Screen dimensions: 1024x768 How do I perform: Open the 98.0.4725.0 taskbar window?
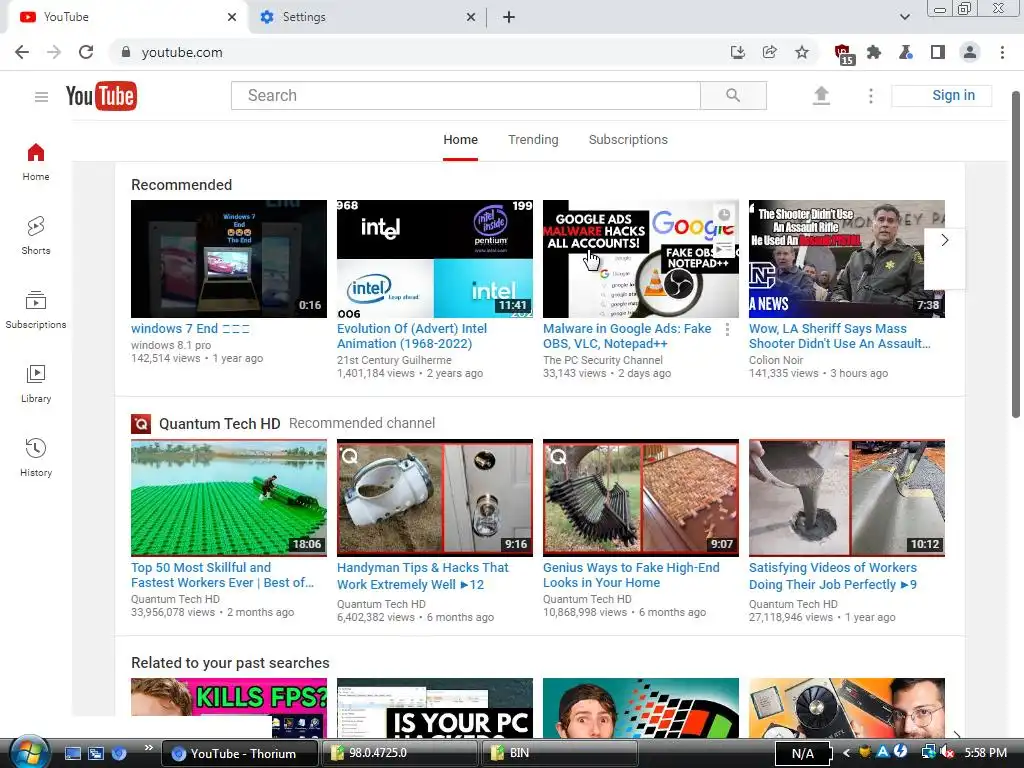pyautogui.click(x=398, y=753)
